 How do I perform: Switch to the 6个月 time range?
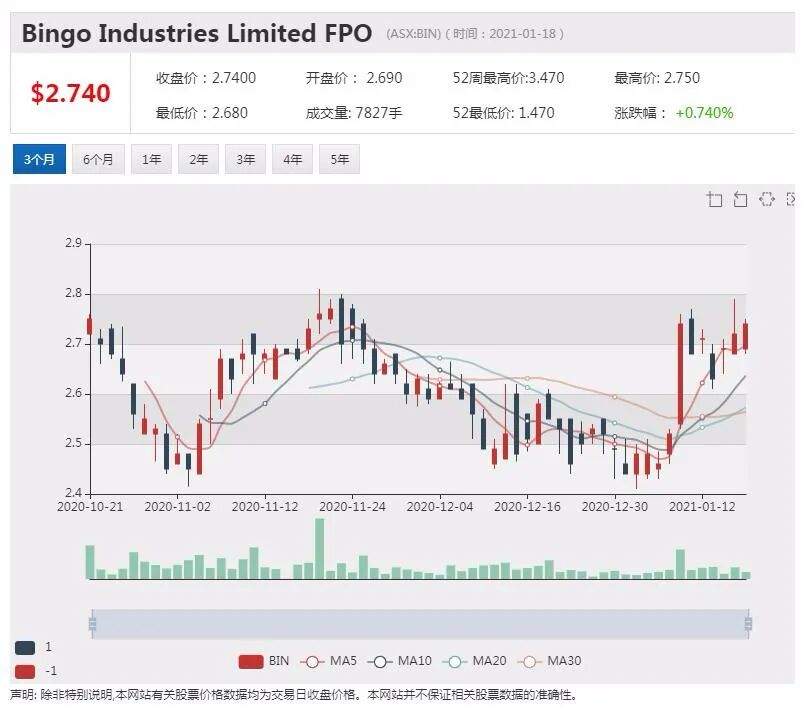coord(98,159)
